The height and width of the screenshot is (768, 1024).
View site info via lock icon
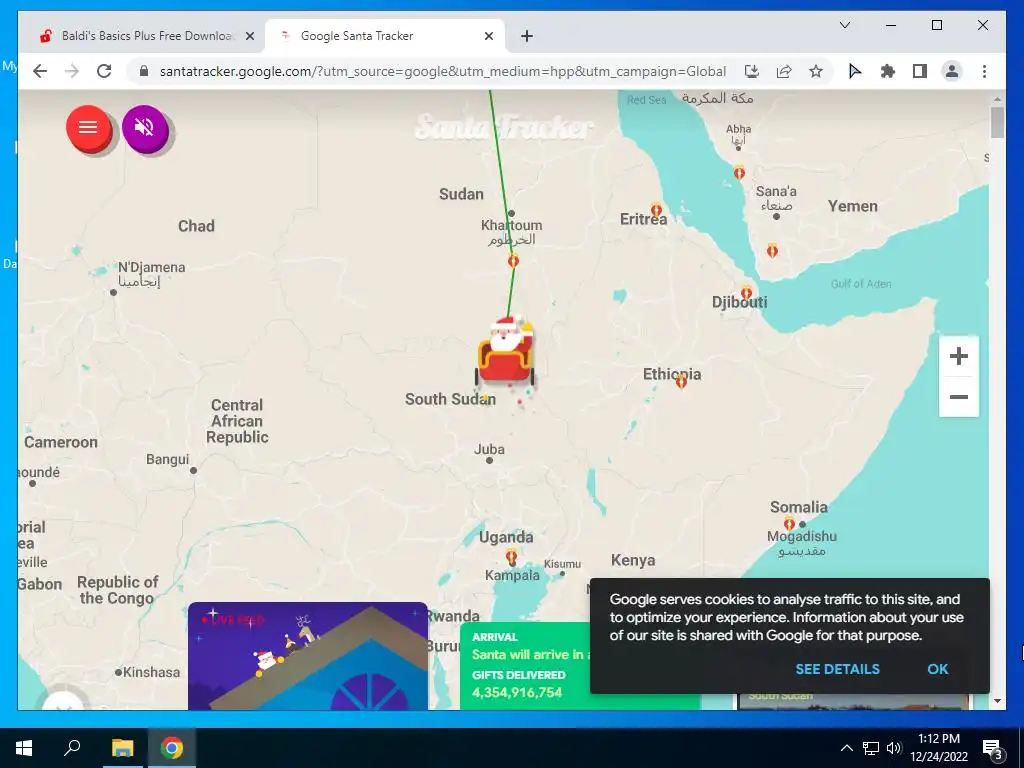tap(144, 71)
